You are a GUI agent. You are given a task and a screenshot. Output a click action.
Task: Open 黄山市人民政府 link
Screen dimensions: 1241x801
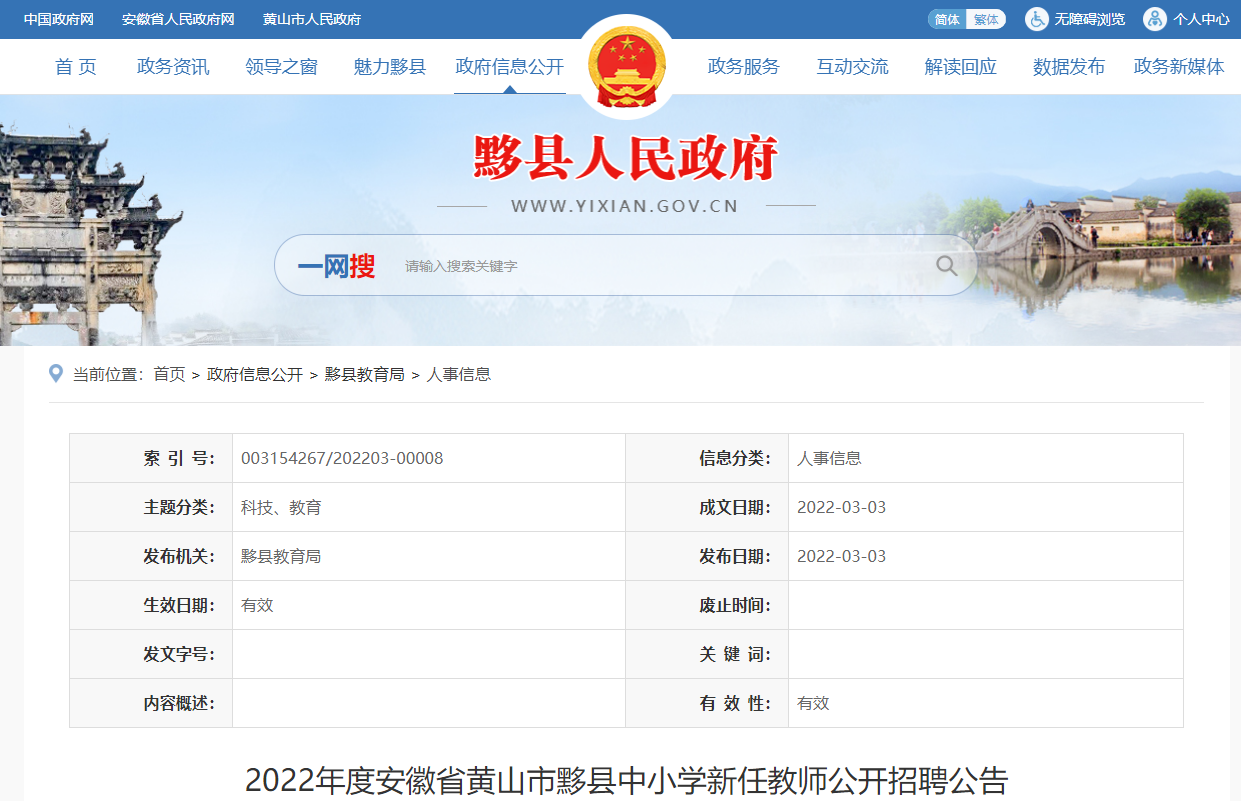click(312, 19)
